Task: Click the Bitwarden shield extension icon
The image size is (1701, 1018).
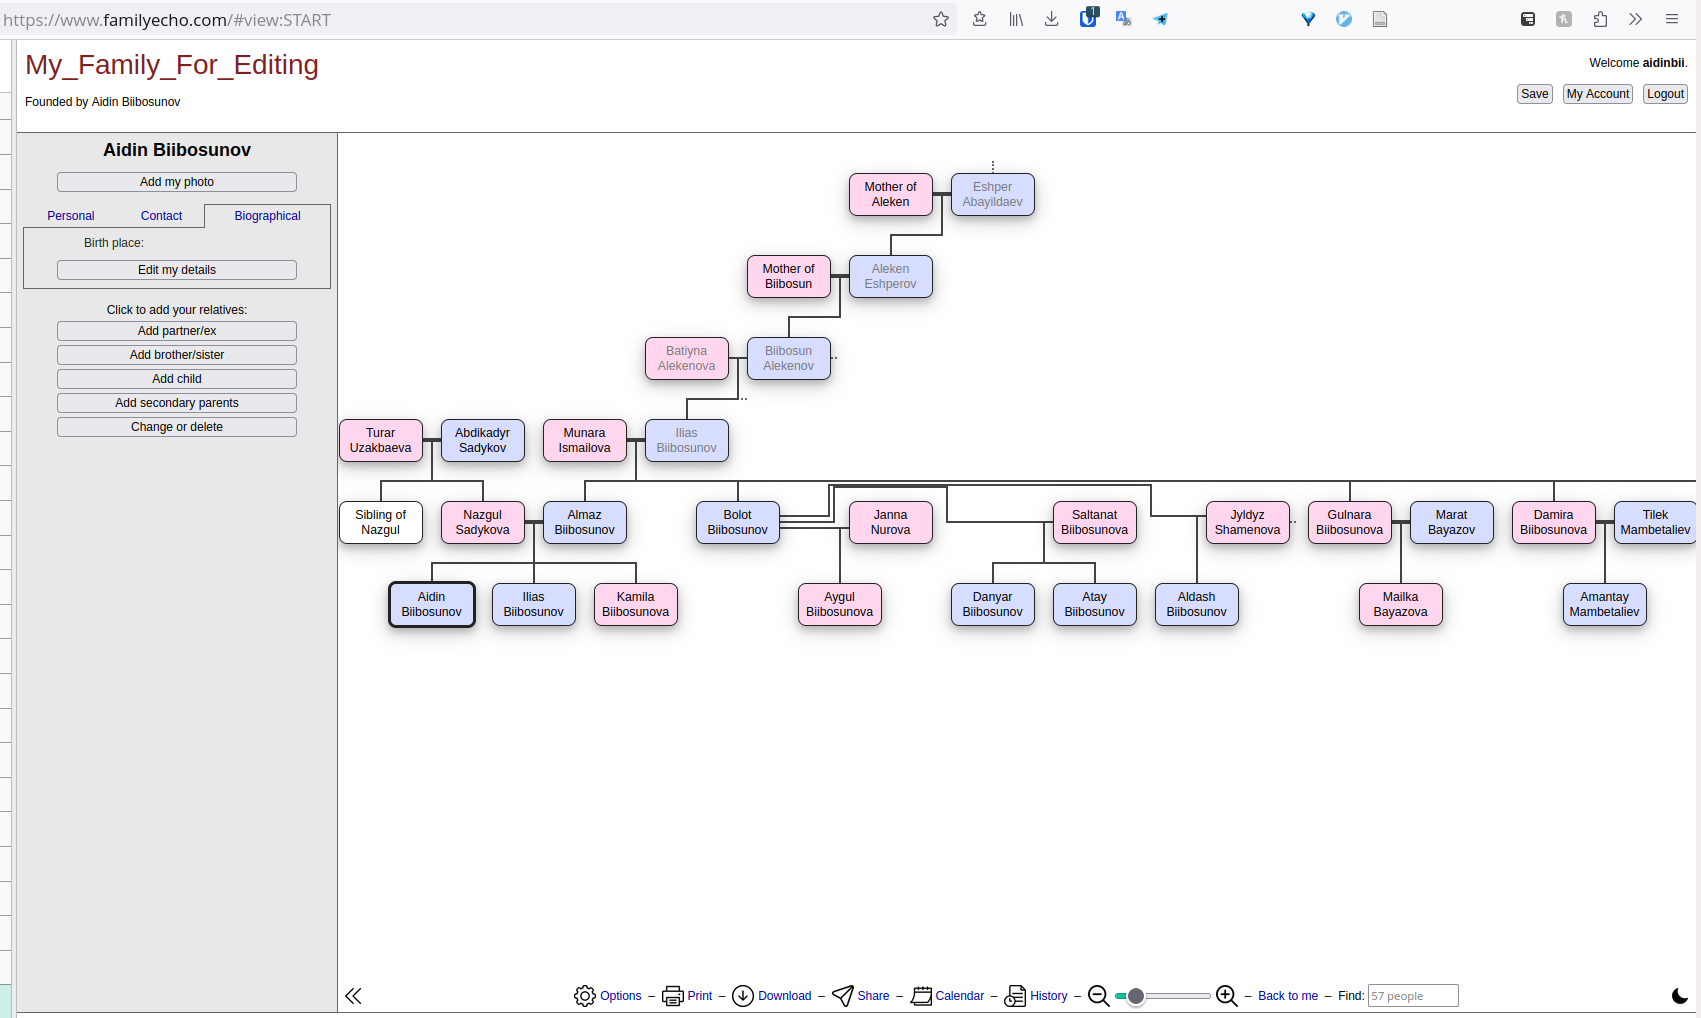Action: (x=1088, y=18)
